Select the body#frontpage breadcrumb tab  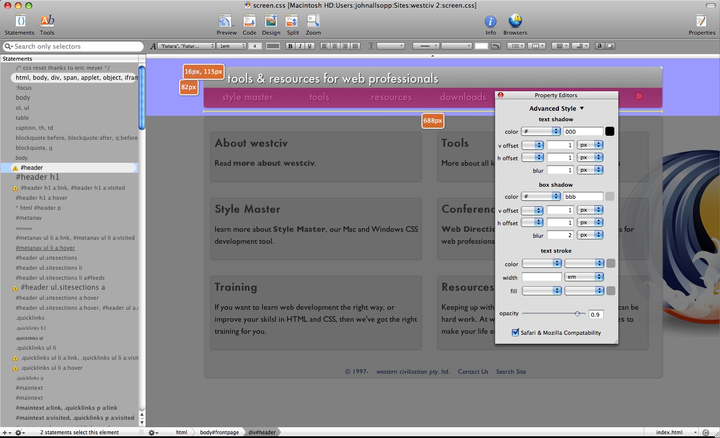coord(221,432)
